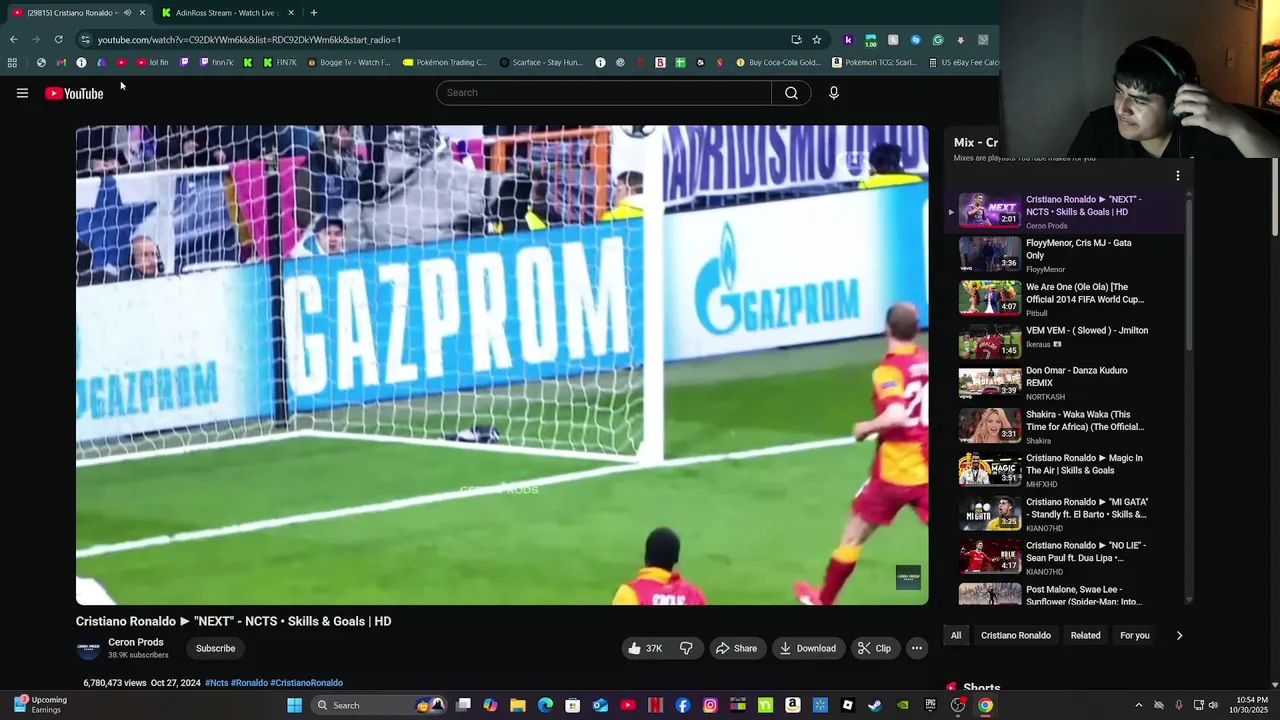Dislike the video with the thumbs-down button

tap(686, 648)
